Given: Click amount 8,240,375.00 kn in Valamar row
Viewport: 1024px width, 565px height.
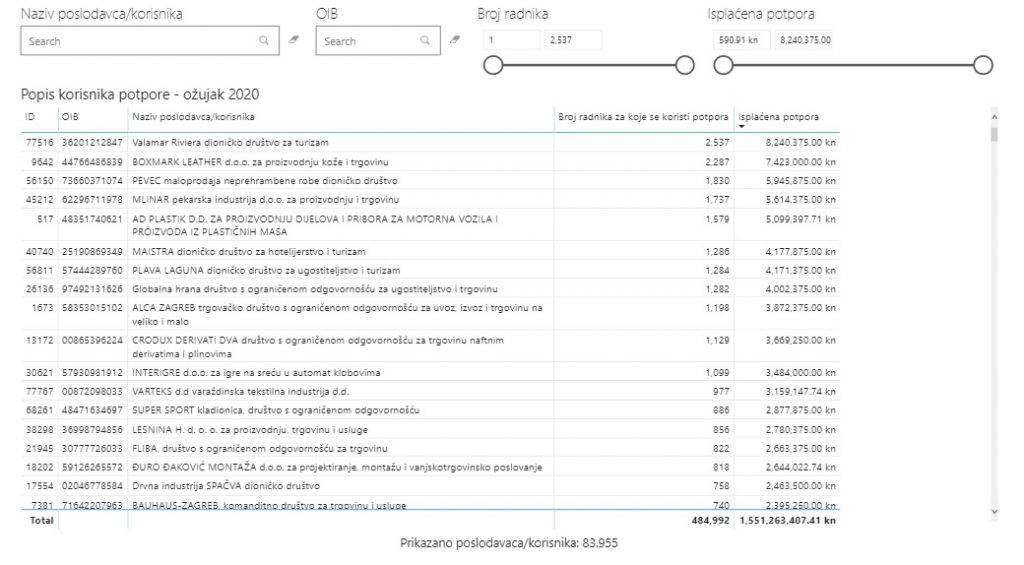Looking at the screenshot, I should pos(801,142).
